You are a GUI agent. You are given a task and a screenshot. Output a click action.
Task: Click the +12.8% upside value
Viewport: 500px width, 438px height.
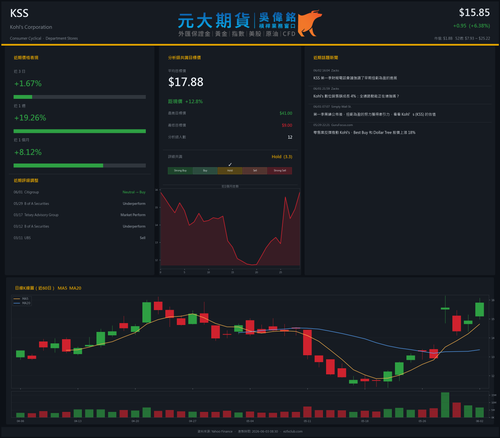click(194, 101)
